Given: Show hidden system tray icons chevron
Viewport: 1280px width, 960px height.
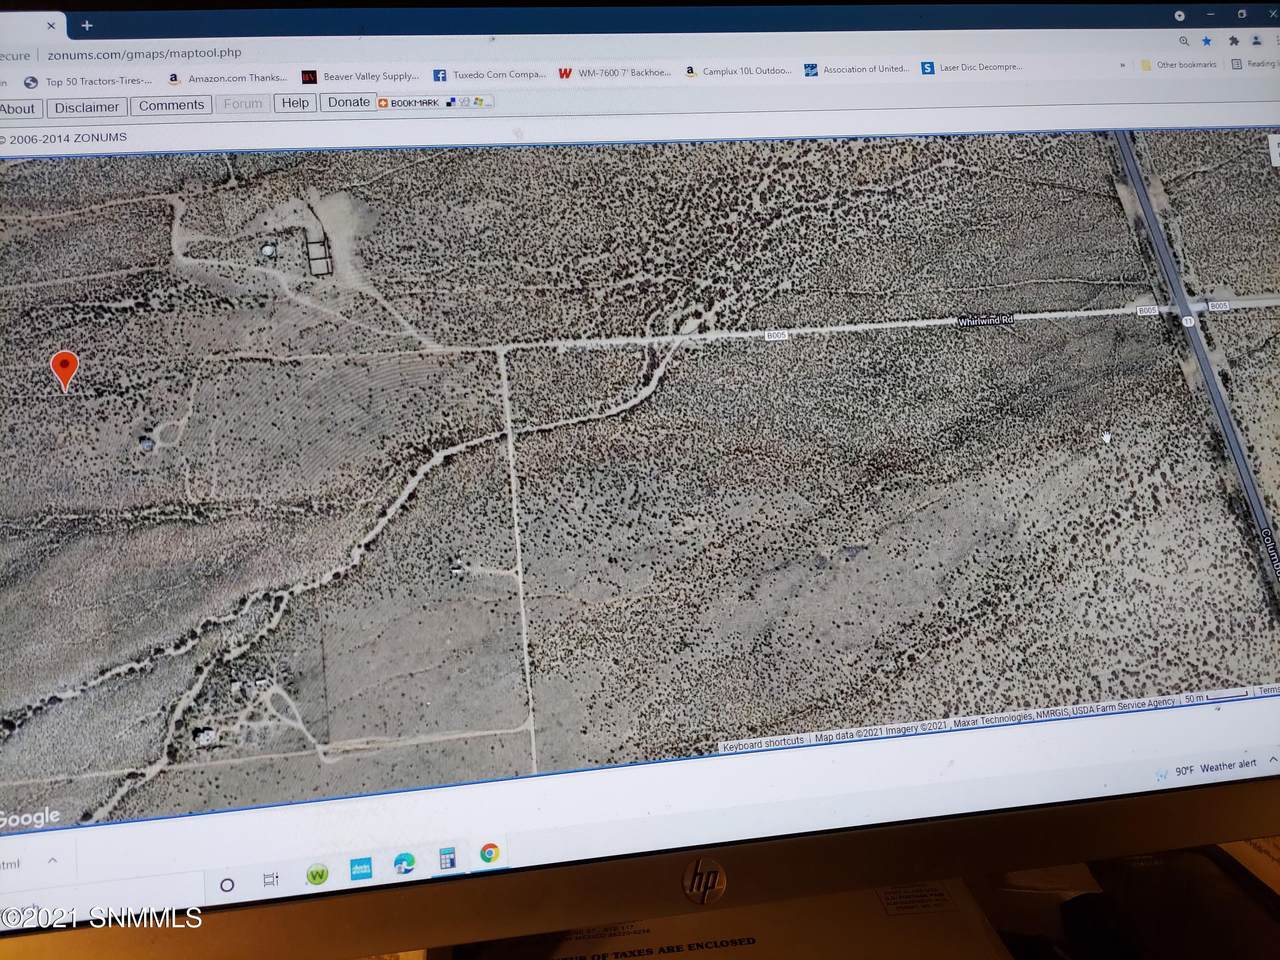Looking at the screenshot, I should coord(1273,761).
